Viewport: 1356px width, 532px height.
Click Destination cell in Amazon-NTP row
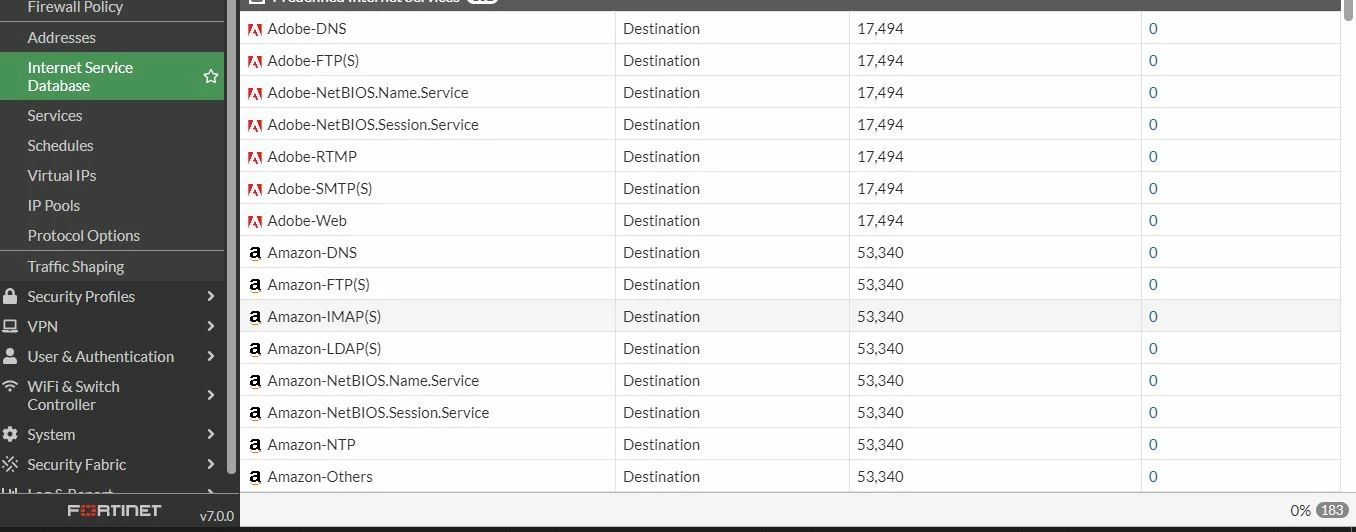[732, 445]
